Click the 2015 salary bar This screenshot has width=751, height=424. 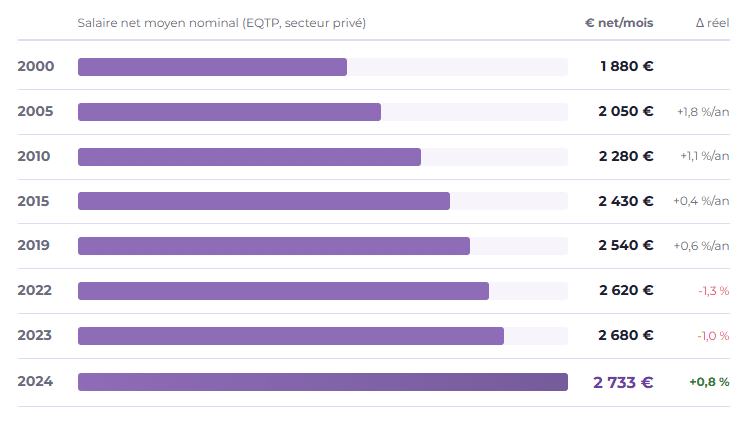(x=264, y=201)
